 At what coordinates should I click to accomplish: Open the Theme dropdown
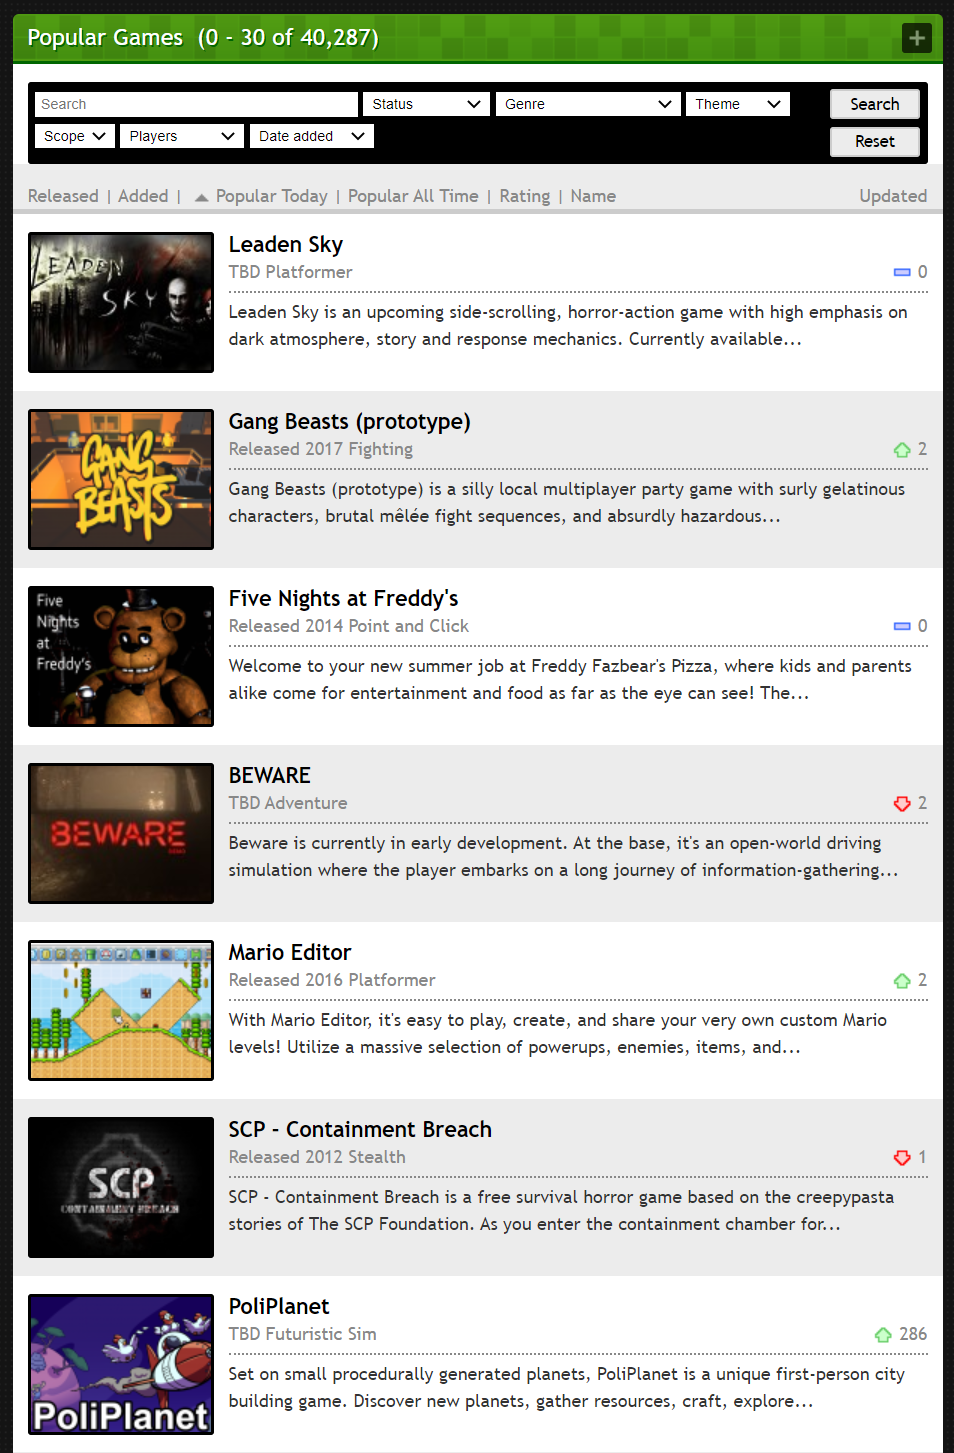tap(738, 104)
